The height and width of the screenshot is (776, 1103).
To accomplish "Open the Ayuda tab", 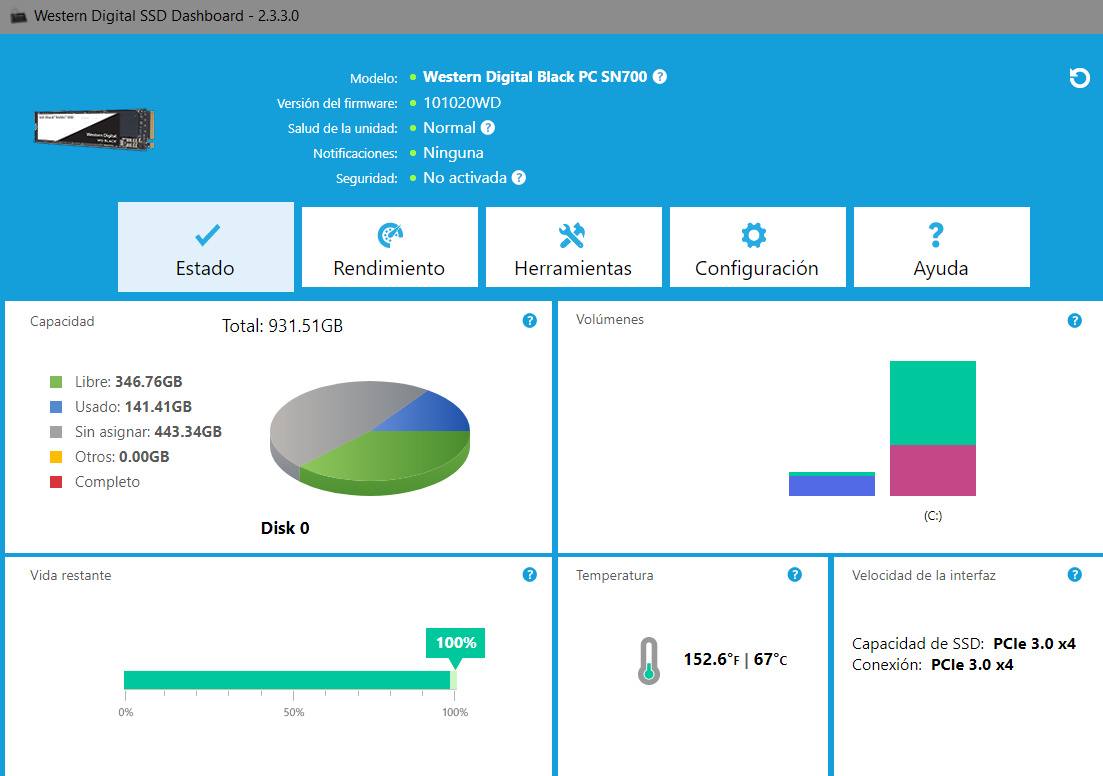I will click(941, 248).
